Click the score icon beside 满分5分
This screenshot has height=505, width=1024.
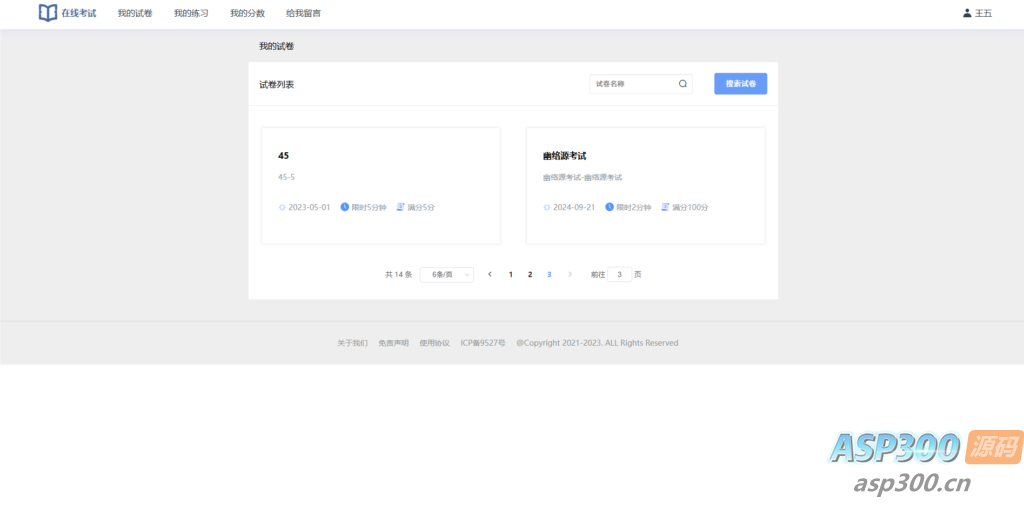[400, 207]
